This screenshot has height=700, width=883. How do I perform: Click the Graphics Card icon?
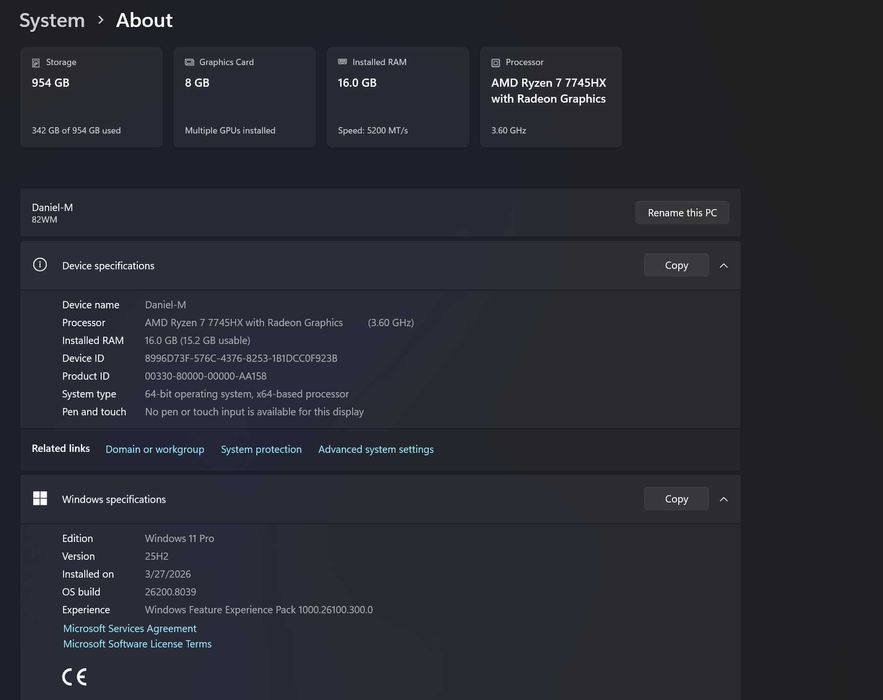point(189,62)
